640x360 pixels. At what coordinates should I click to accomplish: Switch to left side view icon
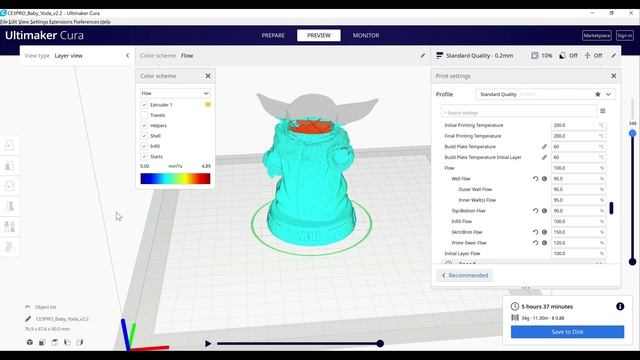pyautogui.click(x=67, y=342)
